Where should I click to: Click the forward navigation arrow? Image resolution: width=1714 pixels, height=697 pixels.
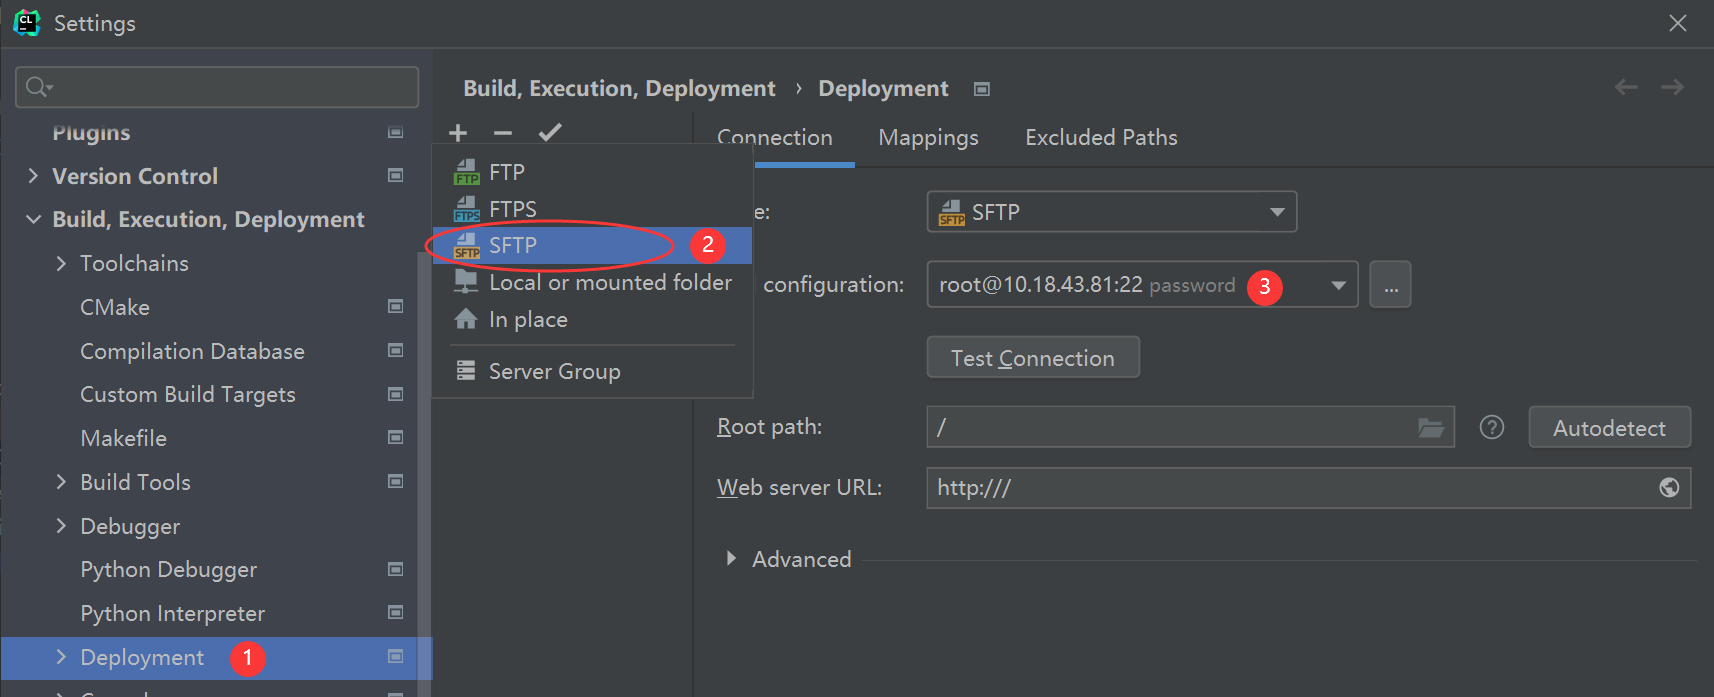[x=1672, y=88]
